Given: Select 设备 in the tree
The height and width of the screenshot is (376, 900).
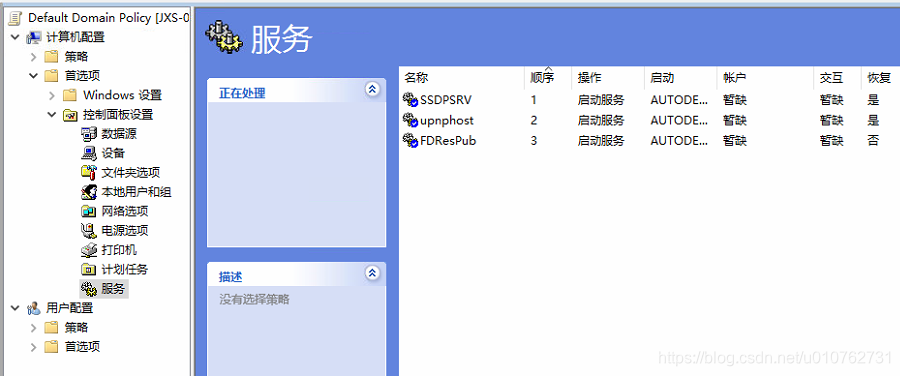Looking at the screenshot, I should (x=113, y=153).
